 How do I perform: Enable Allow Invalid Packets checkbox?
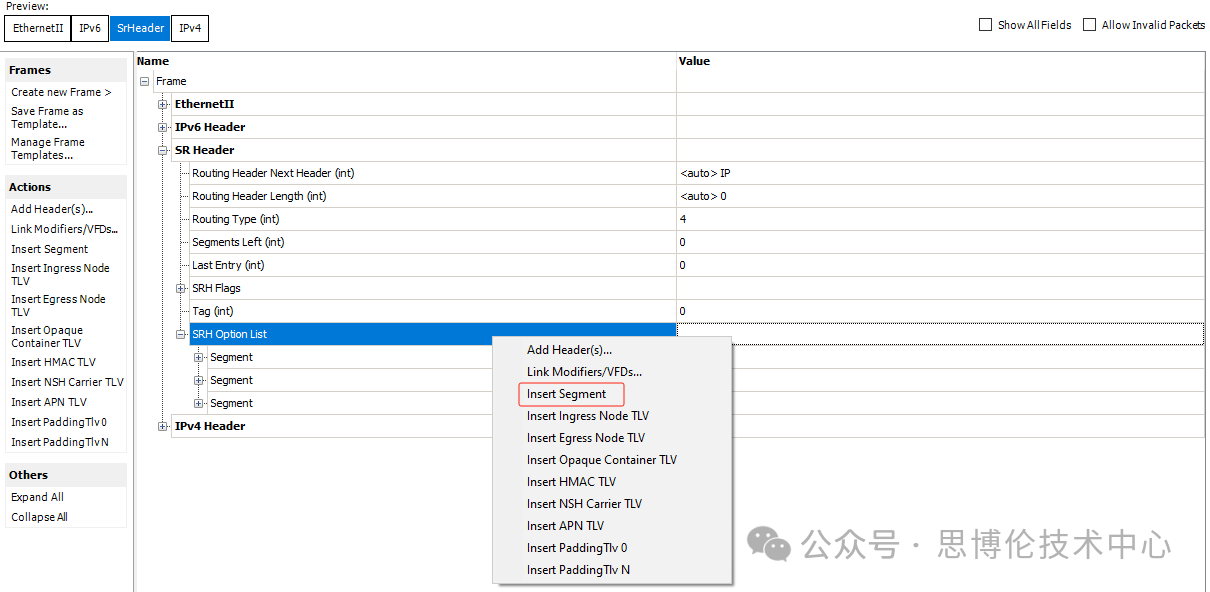click(1090, 25)
